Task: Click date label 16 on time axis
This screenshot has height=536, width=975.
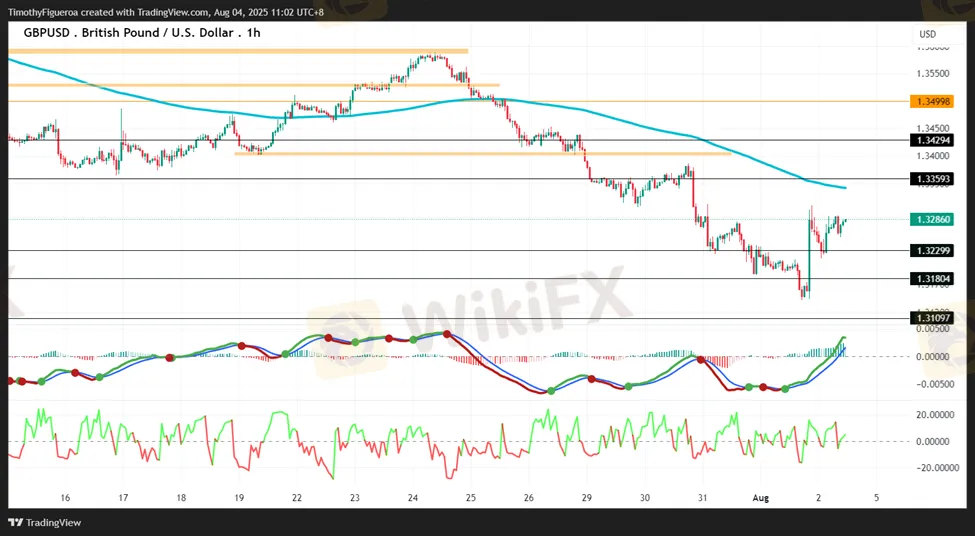Action: coord(65,498)
